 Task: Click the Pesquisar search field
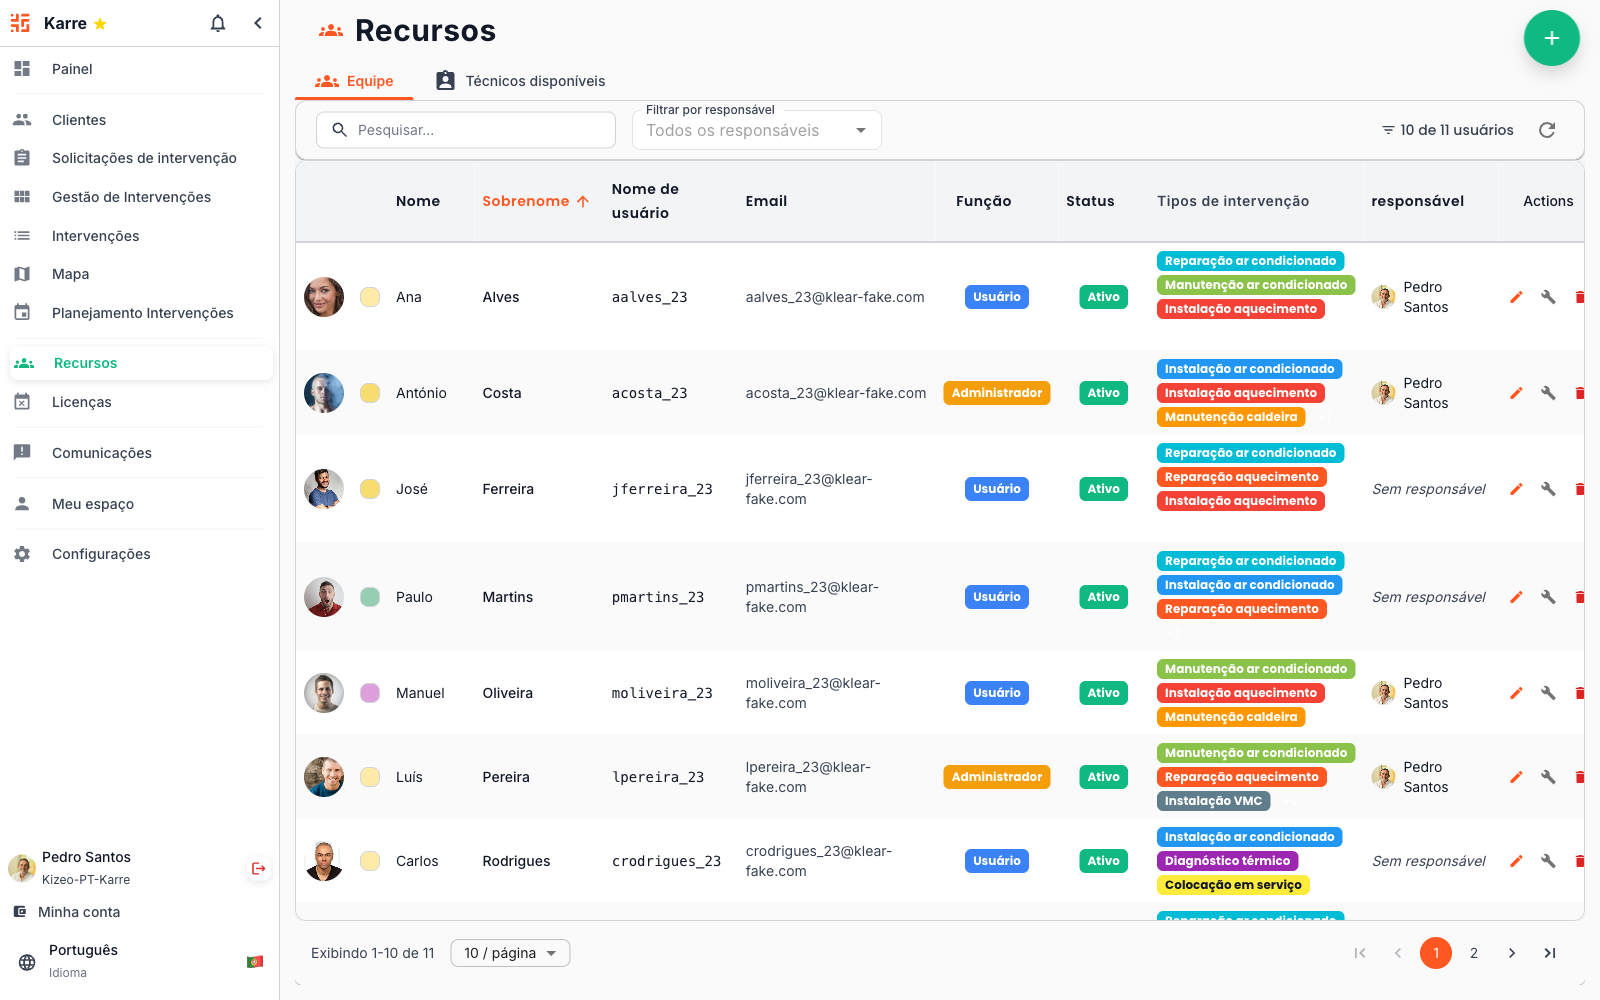466,130
